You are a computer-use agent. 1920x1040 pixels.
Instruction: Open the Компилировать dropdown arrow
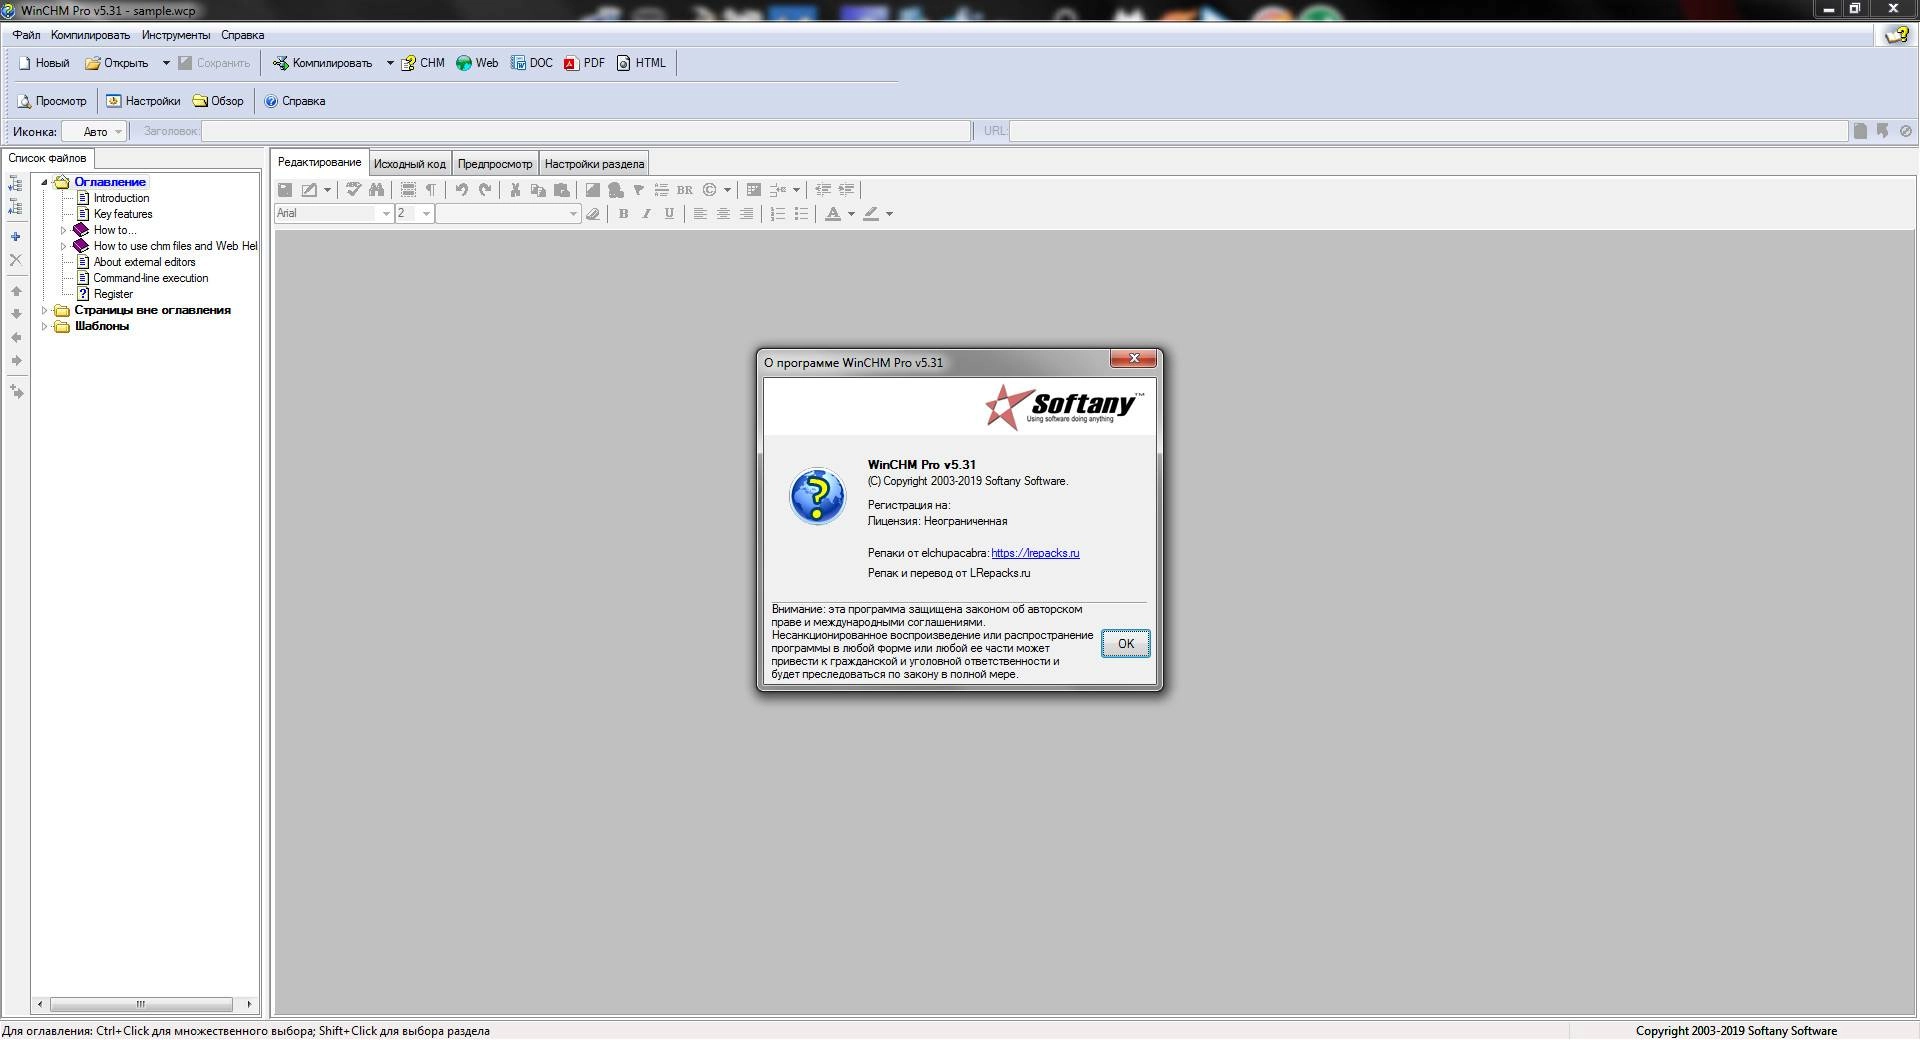[390, 63]
